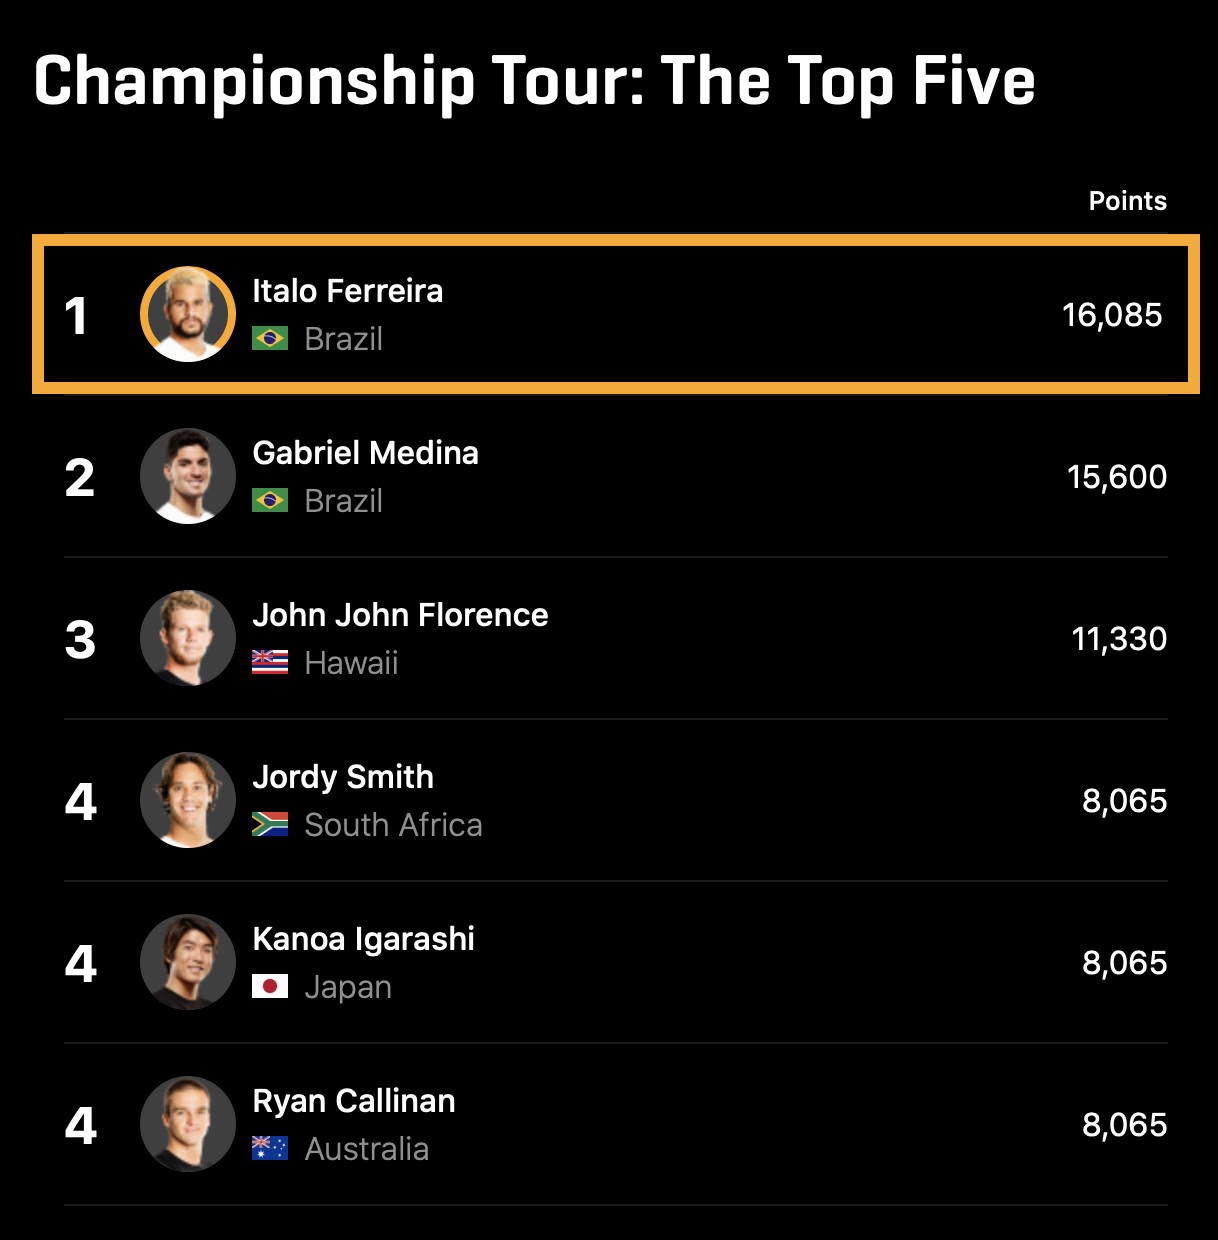The width and height of the screenshot is (1218, 1240).
Task: Select Jordy Smith's name link
Action: (x=343, y=777)
